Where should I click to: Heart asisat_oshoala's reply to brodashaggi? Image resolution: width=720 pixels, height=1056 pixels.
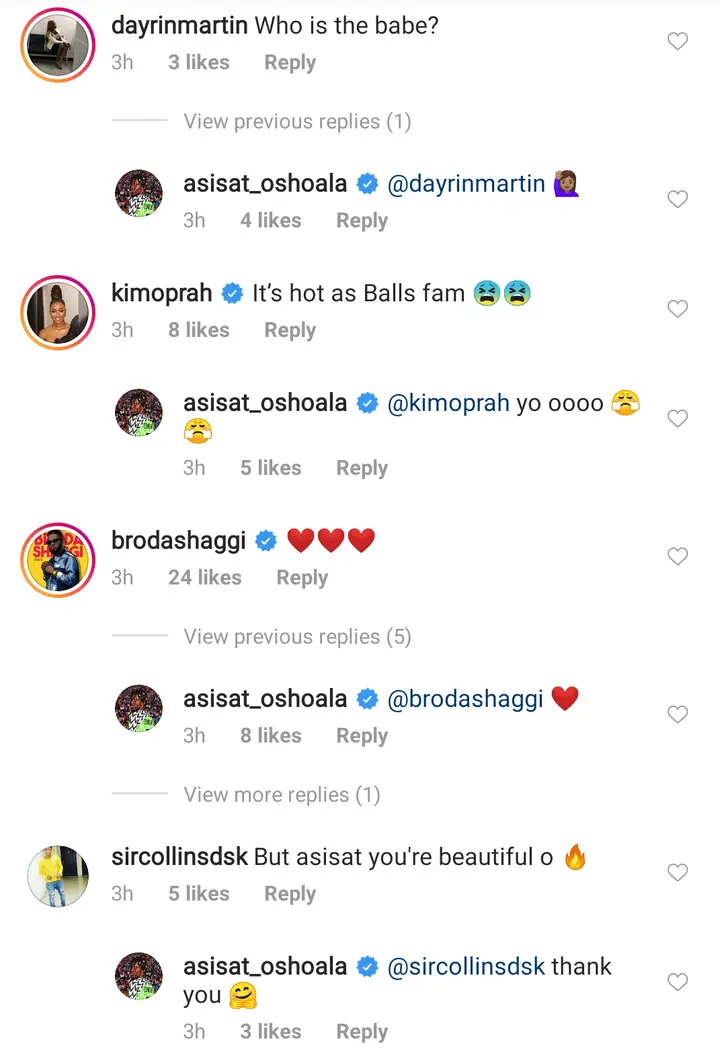tap(677, 714)
